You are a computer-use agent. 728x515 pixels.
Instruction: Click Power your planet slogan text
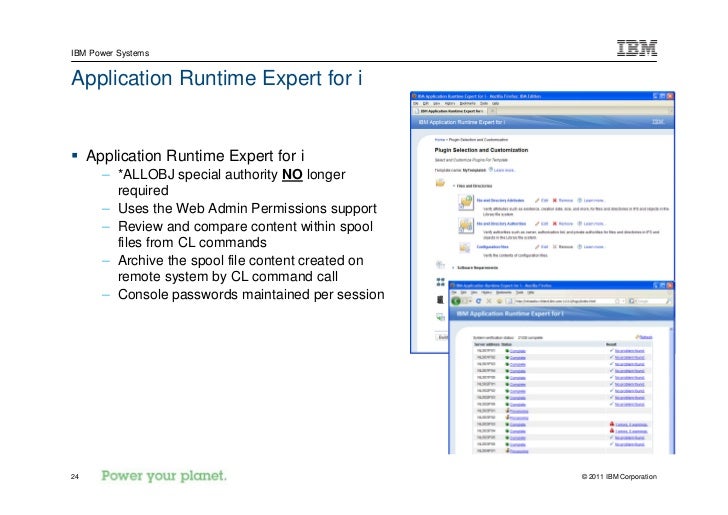[x=164, y=476]
